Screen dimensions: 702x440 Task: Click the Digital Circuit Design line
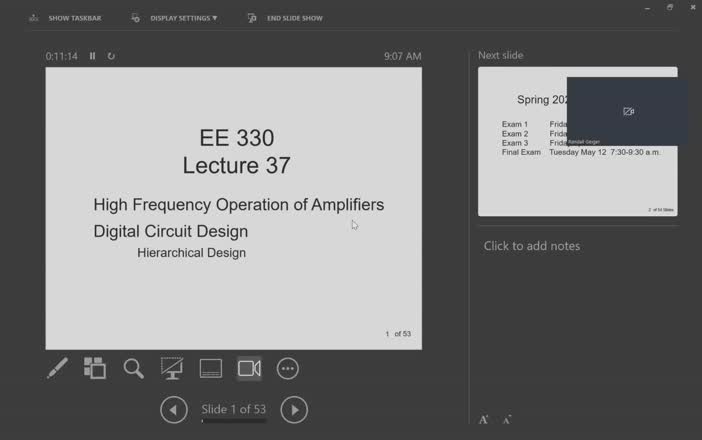click(171, 231)
